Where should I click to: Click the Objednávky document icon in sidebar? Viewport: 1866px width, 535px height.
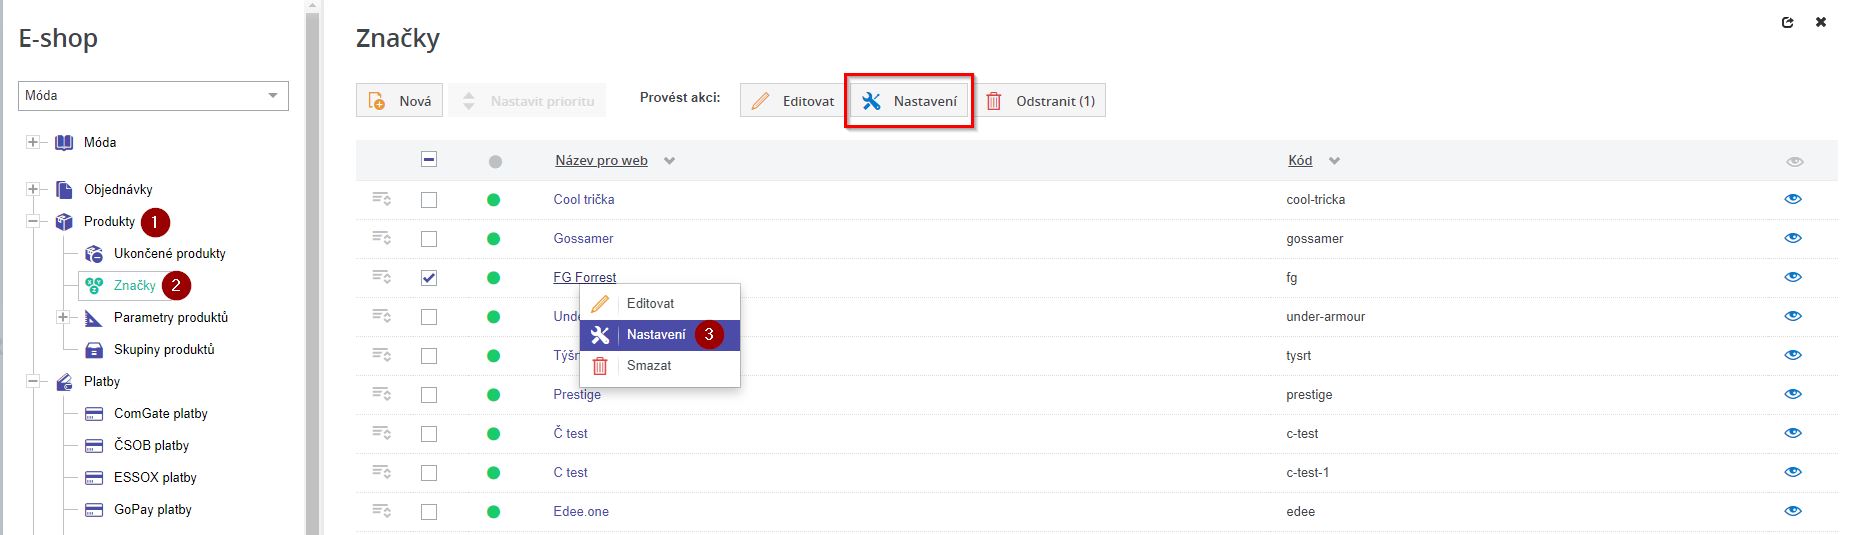(x=64, y=190)
